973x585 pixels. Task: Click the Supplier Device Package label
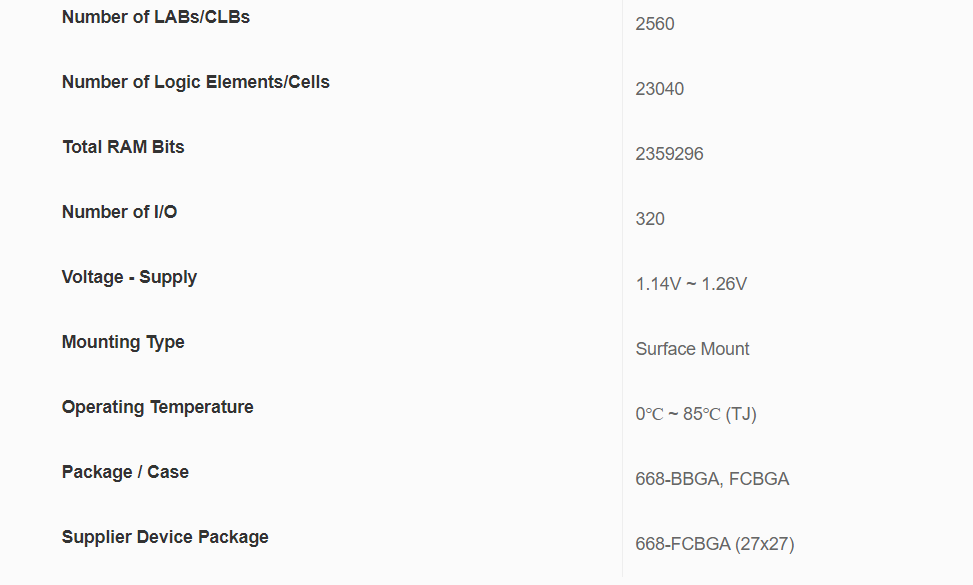coord(165,537)
